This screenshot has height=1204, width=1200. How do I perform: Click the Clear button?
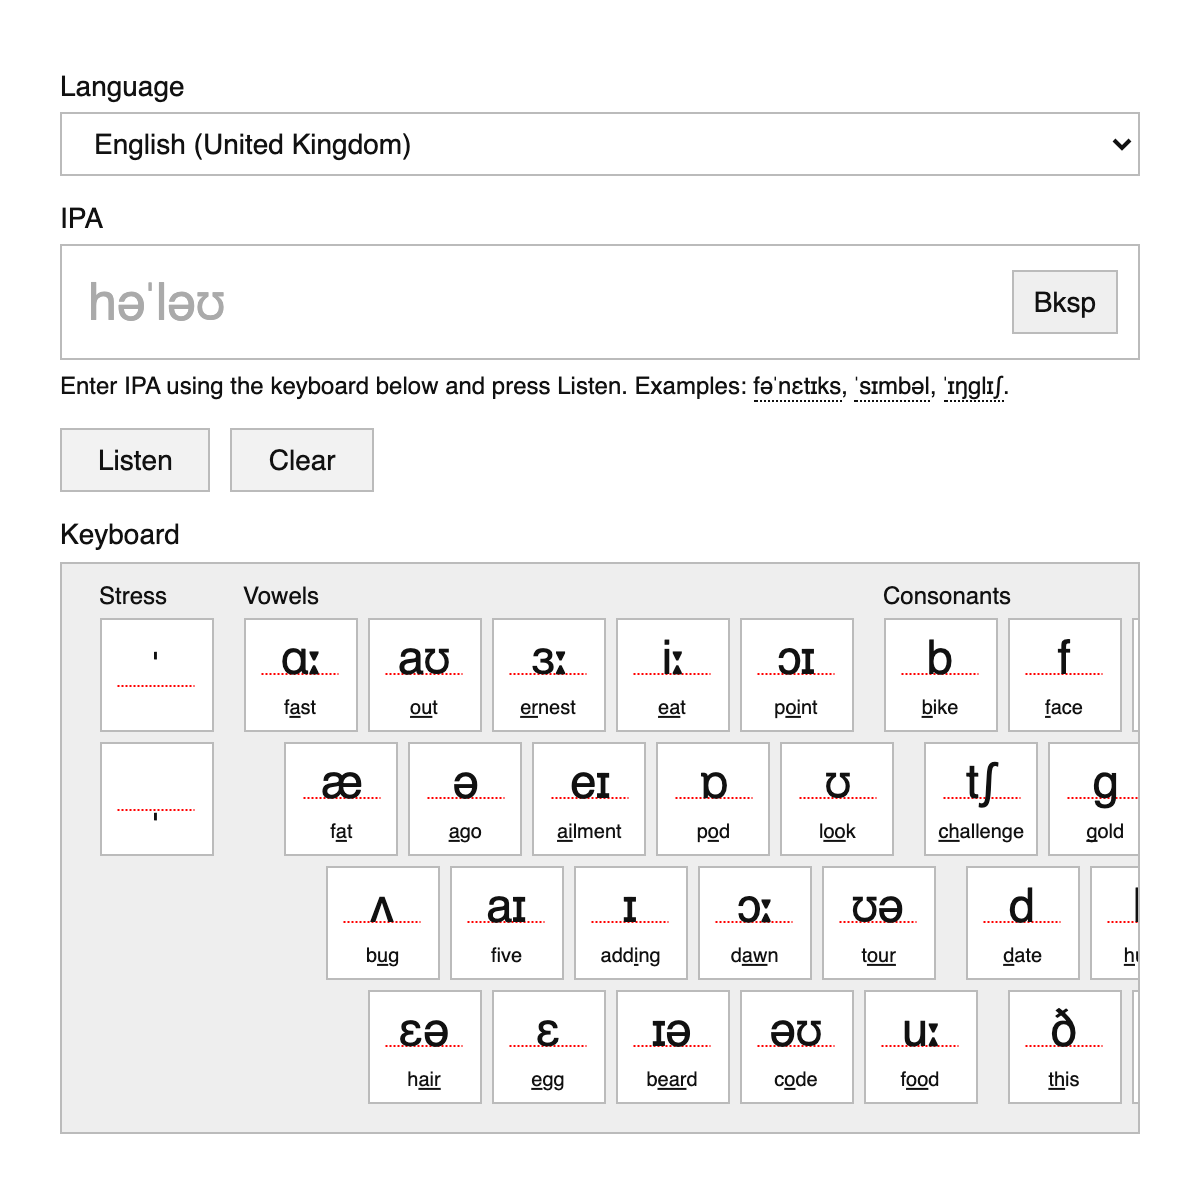tap(301, 460)
